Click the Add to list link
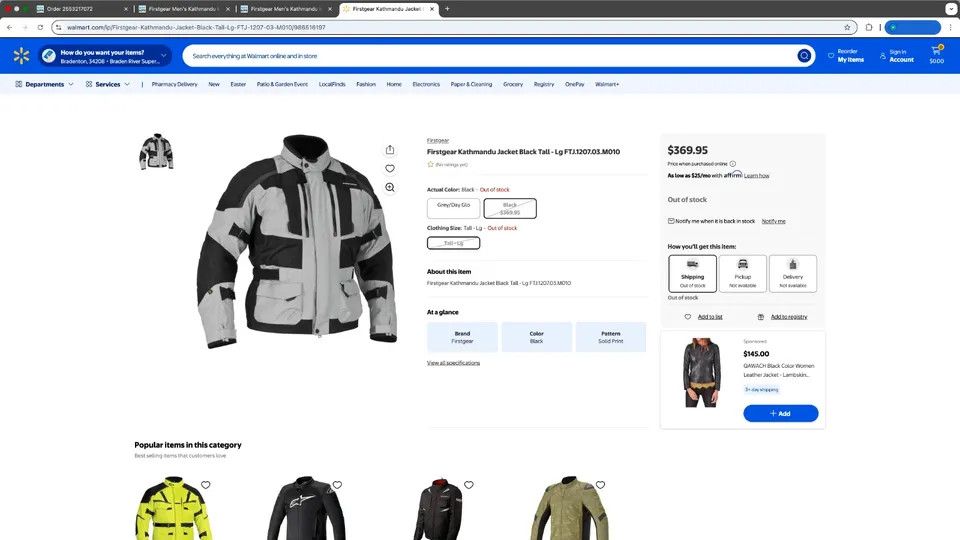Screen dimensions: 960x540 [x=710, y=317]
